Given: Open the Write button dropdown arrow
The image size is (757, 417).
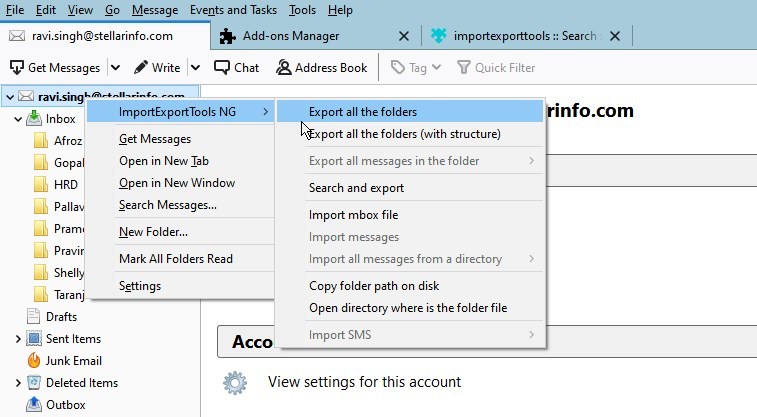Looking at the screenshot, I should pos(195,68).
